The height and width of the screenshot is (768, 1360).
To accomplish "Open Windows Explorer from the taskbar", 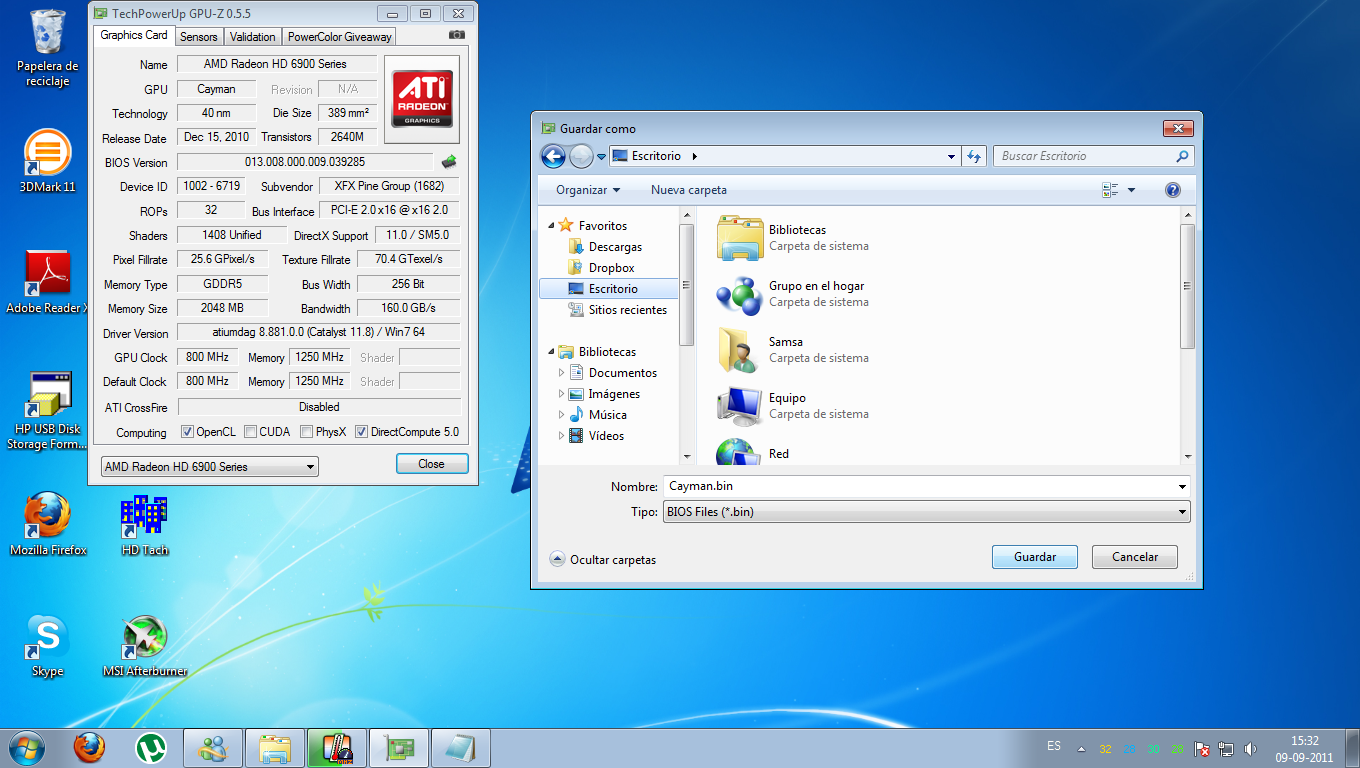I will pos(275,747).
